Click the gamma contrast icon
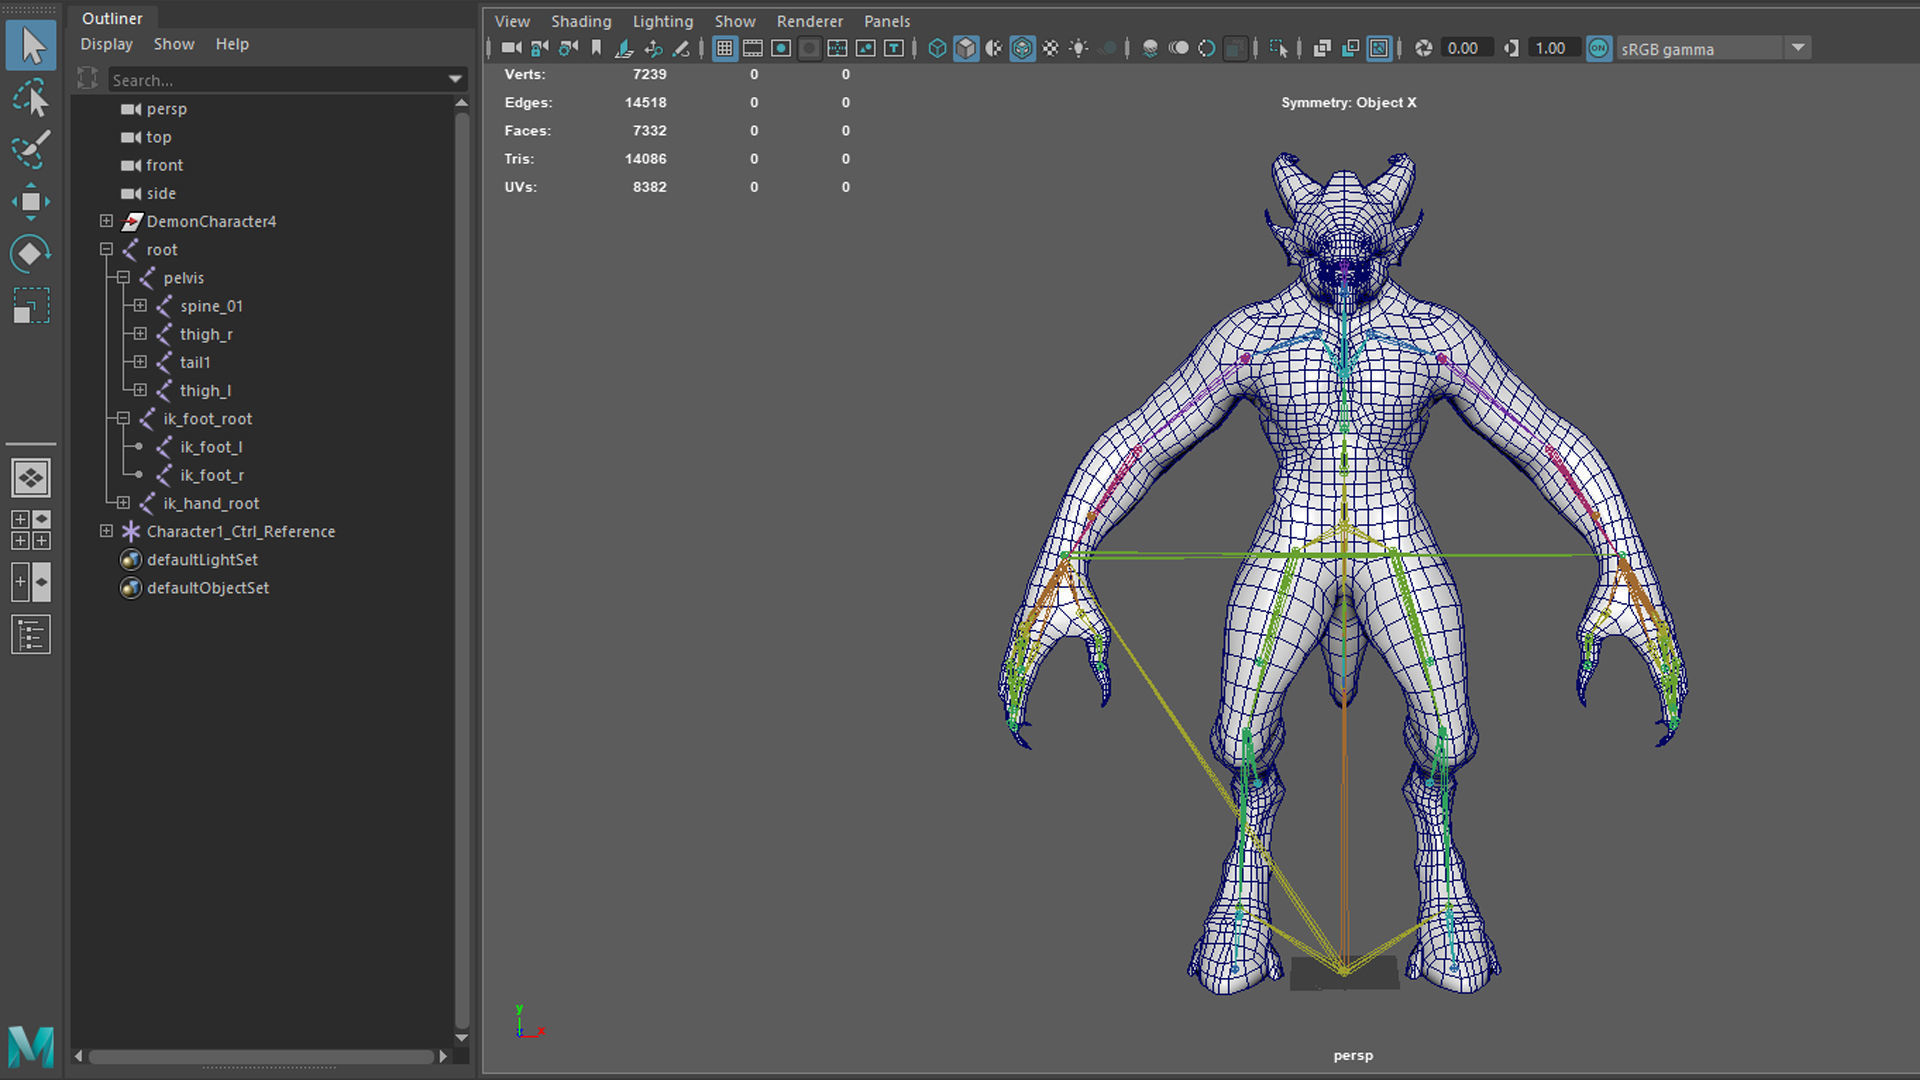Image resolution: width=1920 pixels, height=1080 pixels. pyautogui.click(x=1511, y=48)
